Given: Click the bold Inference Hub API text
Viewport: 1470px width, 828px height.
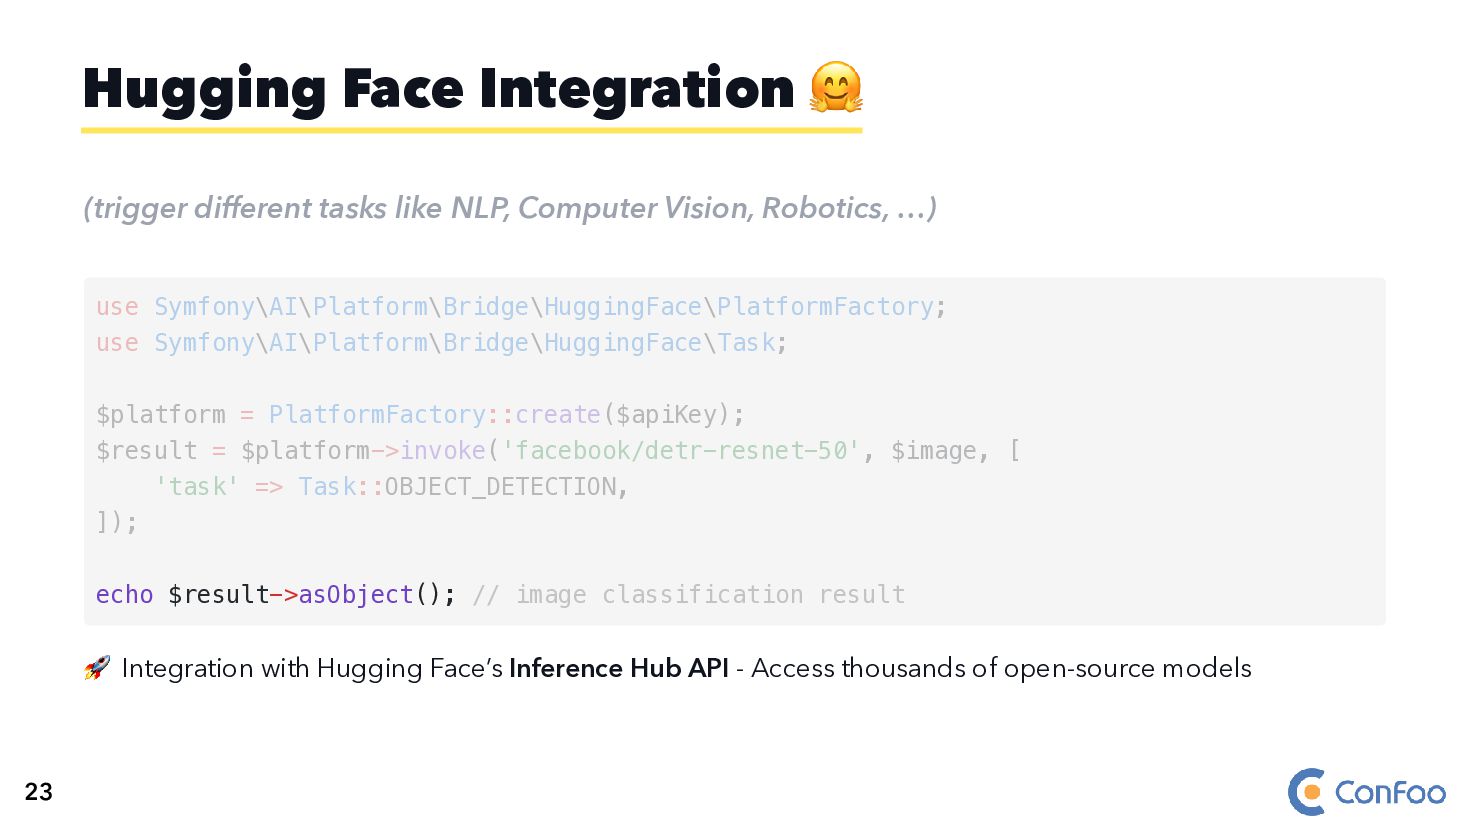Looking at the screenshot, I should [618, 668].
